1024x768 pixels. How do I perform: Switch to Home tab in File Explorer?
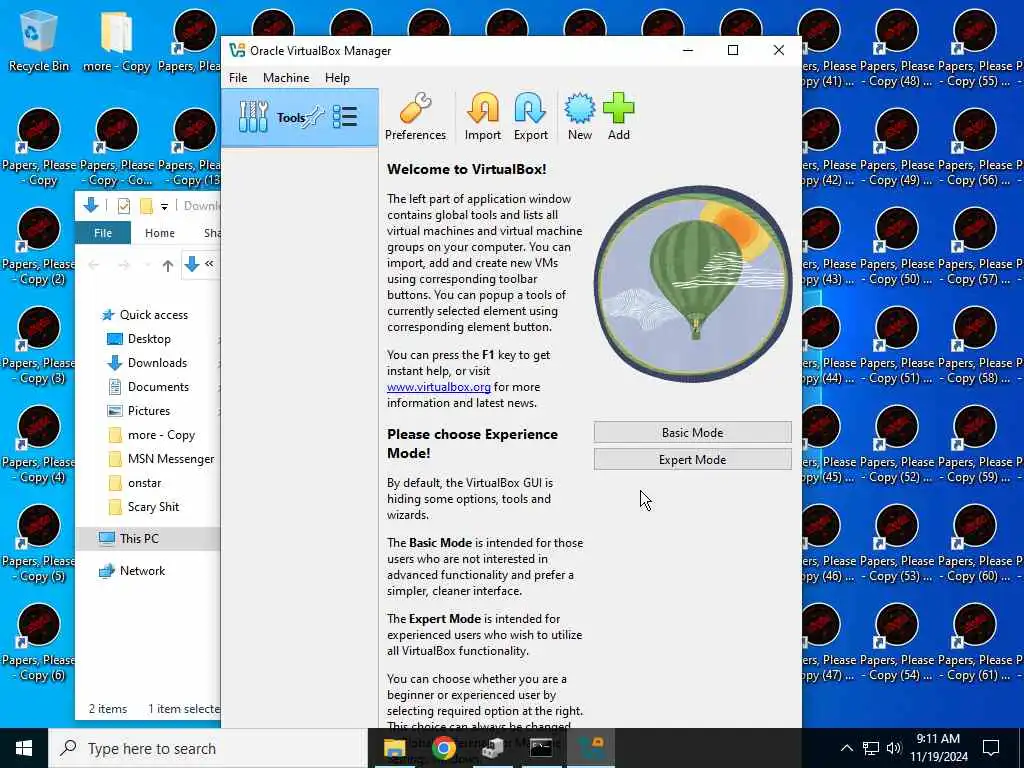159,233
